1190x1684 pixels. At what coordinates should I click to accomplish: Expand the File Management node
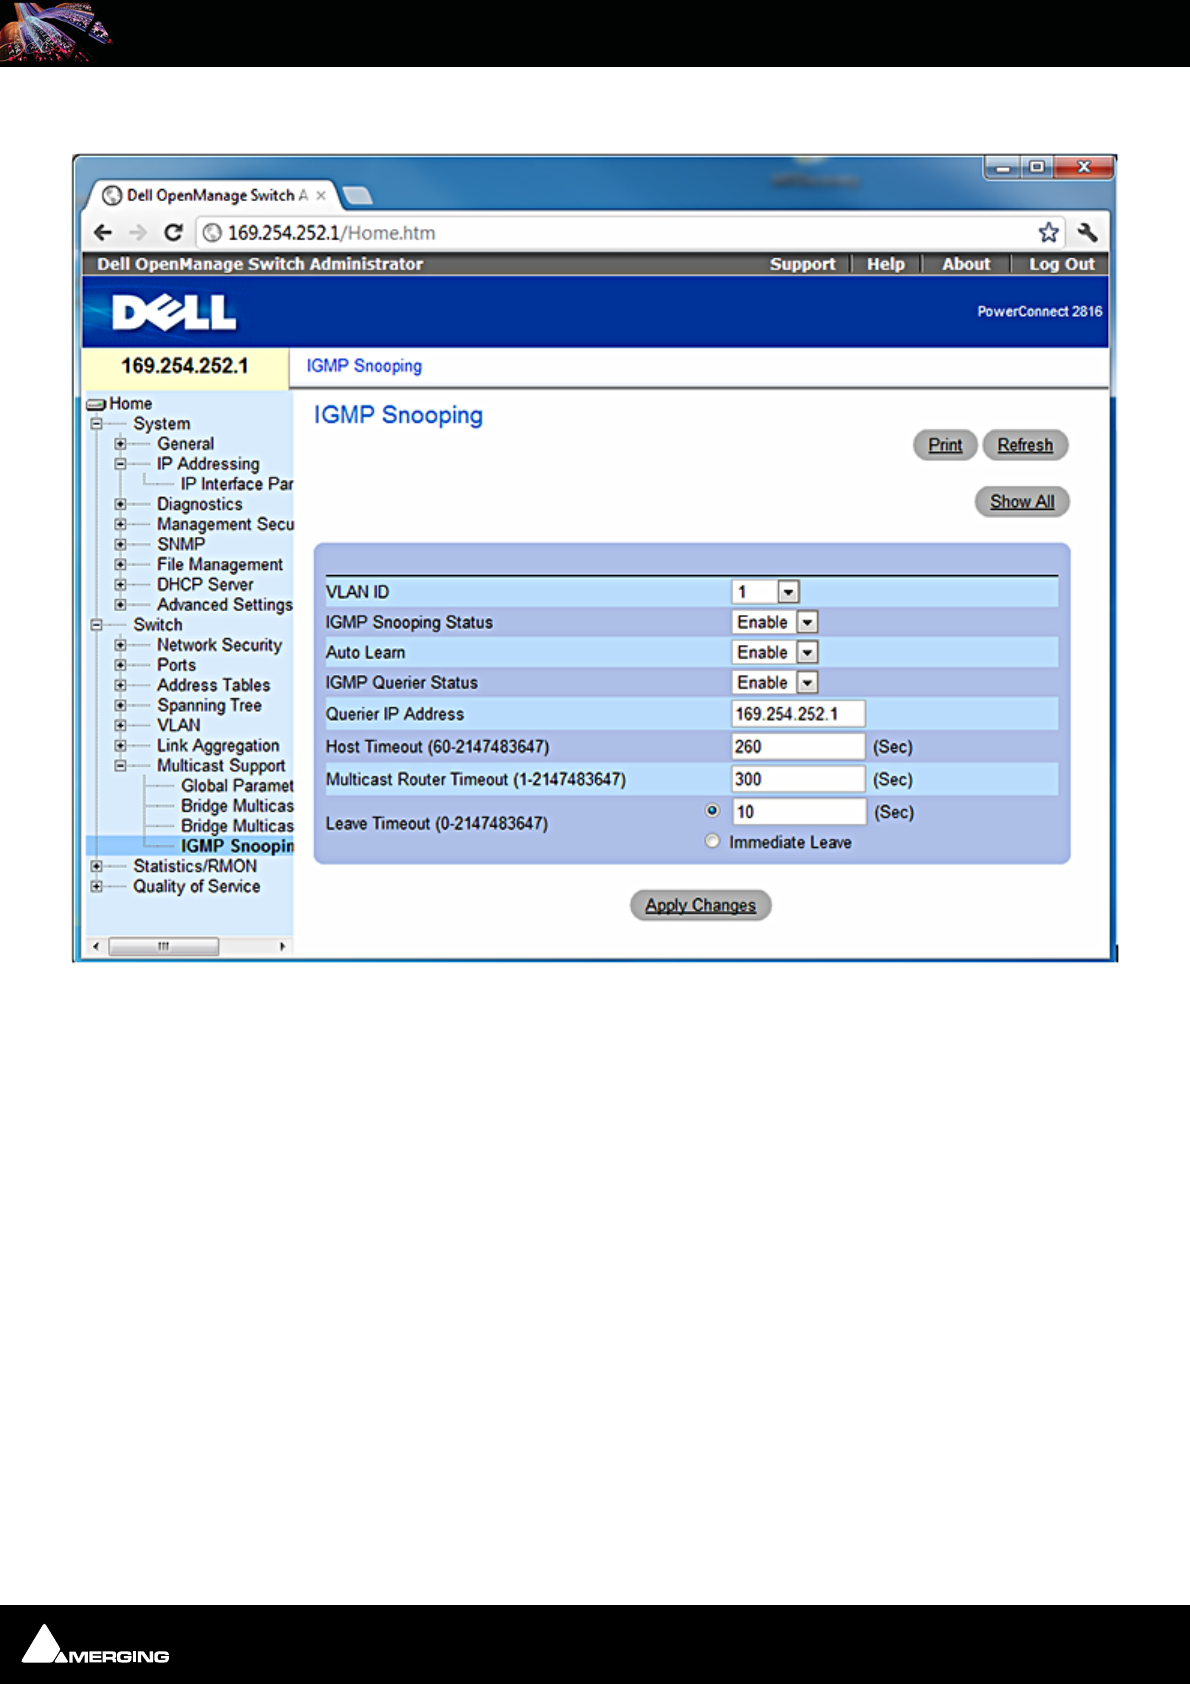point(120,564)
